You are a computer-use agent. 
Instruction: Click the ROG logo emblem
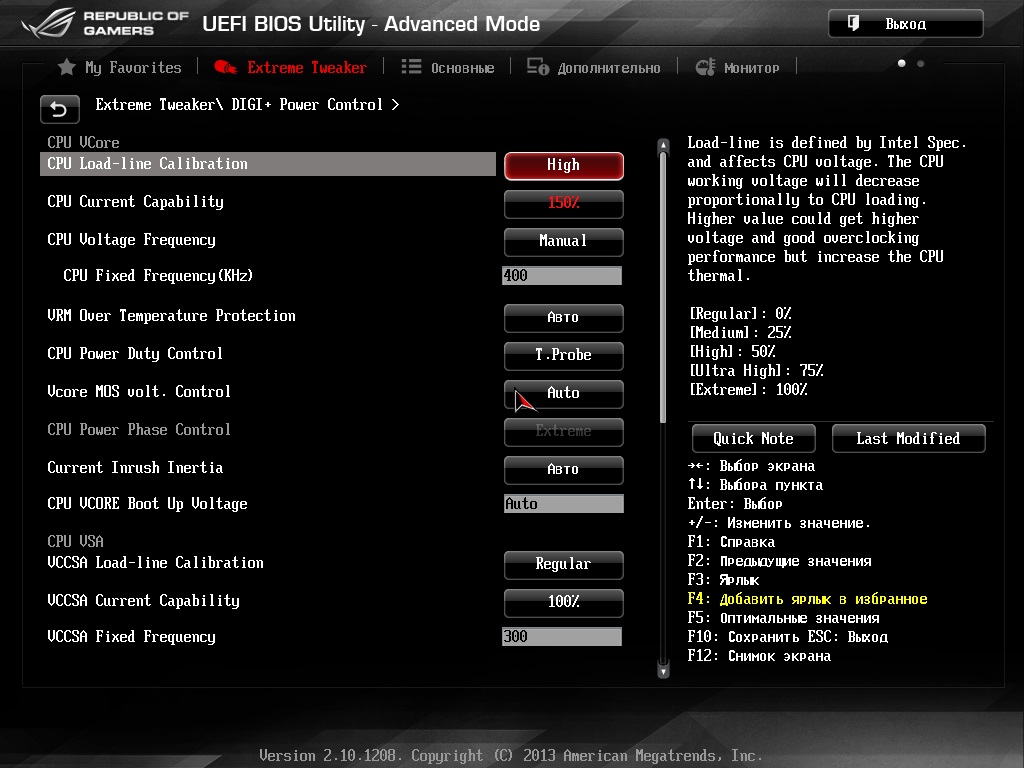pyautogui.click(x=48, y=24)
